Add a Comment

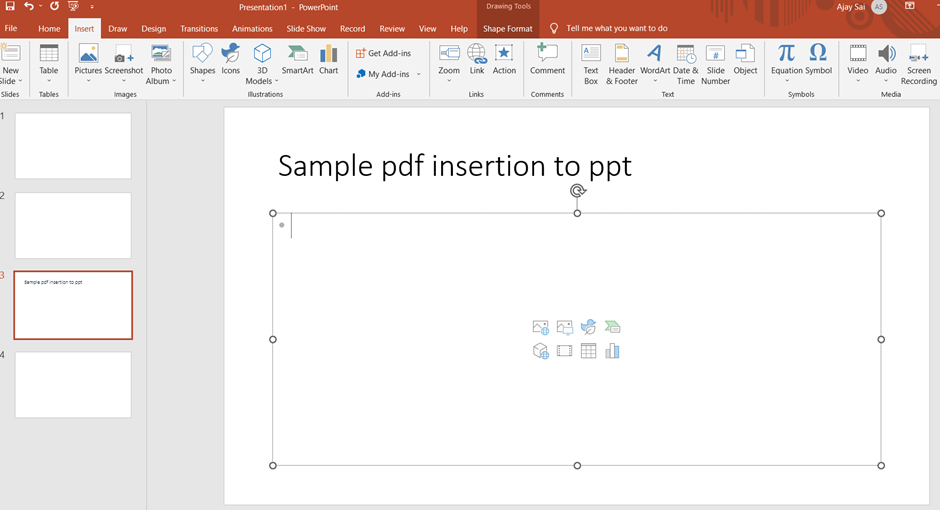pos(547,59)
